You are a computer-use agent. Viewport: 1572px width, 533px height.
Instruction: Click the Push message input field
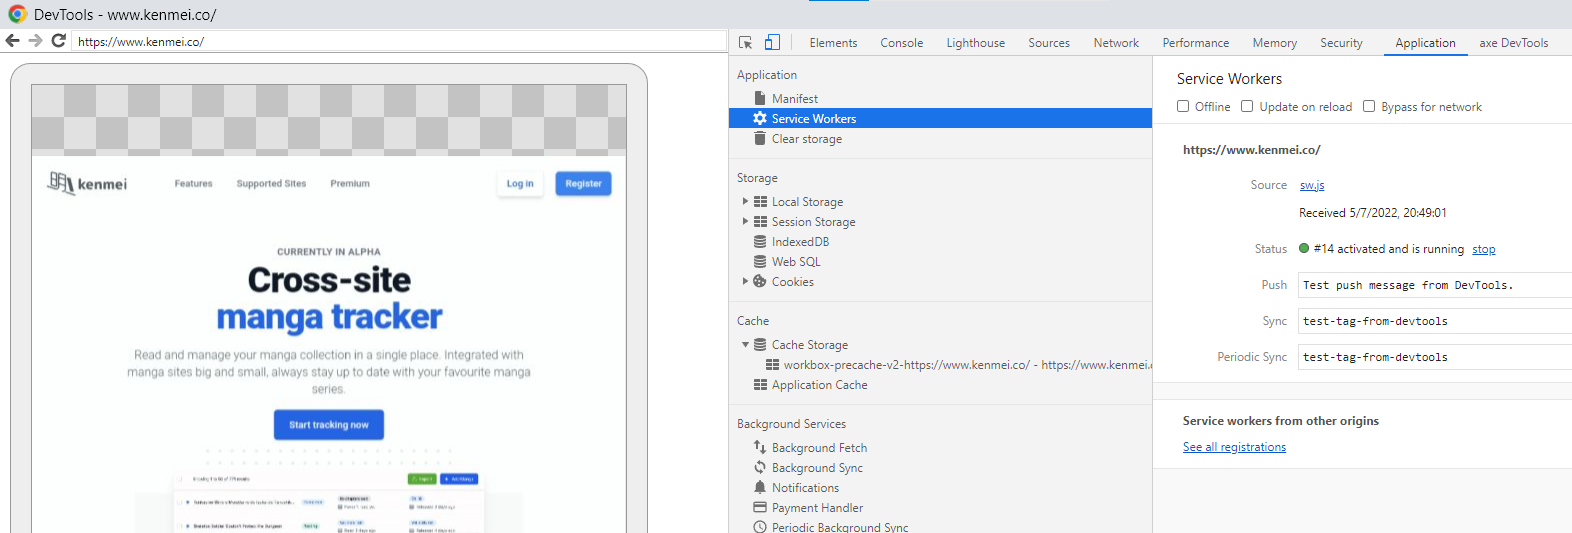pyautogui.click(x=1435, y=285)
